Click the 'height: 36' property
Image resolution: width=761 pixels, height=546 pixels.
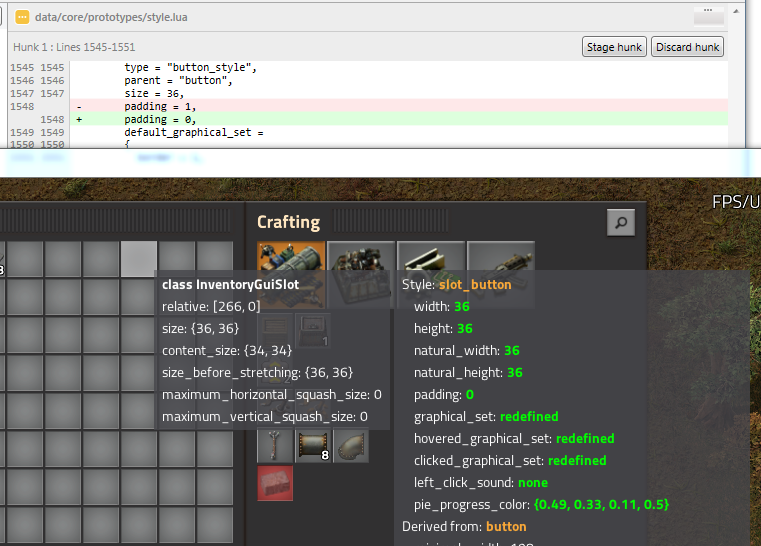click(x=443, y=329)
